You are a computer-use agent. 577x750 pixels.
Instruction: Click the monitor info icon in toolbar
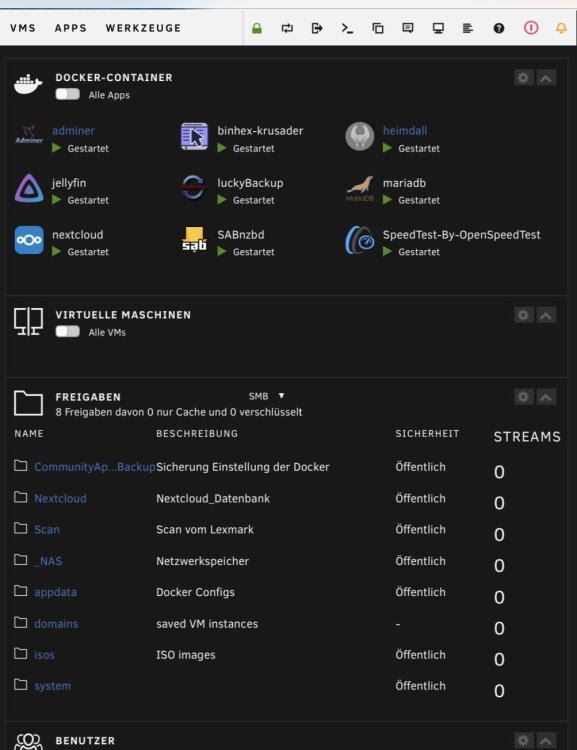pyautogui.click(x=438, y=28)
